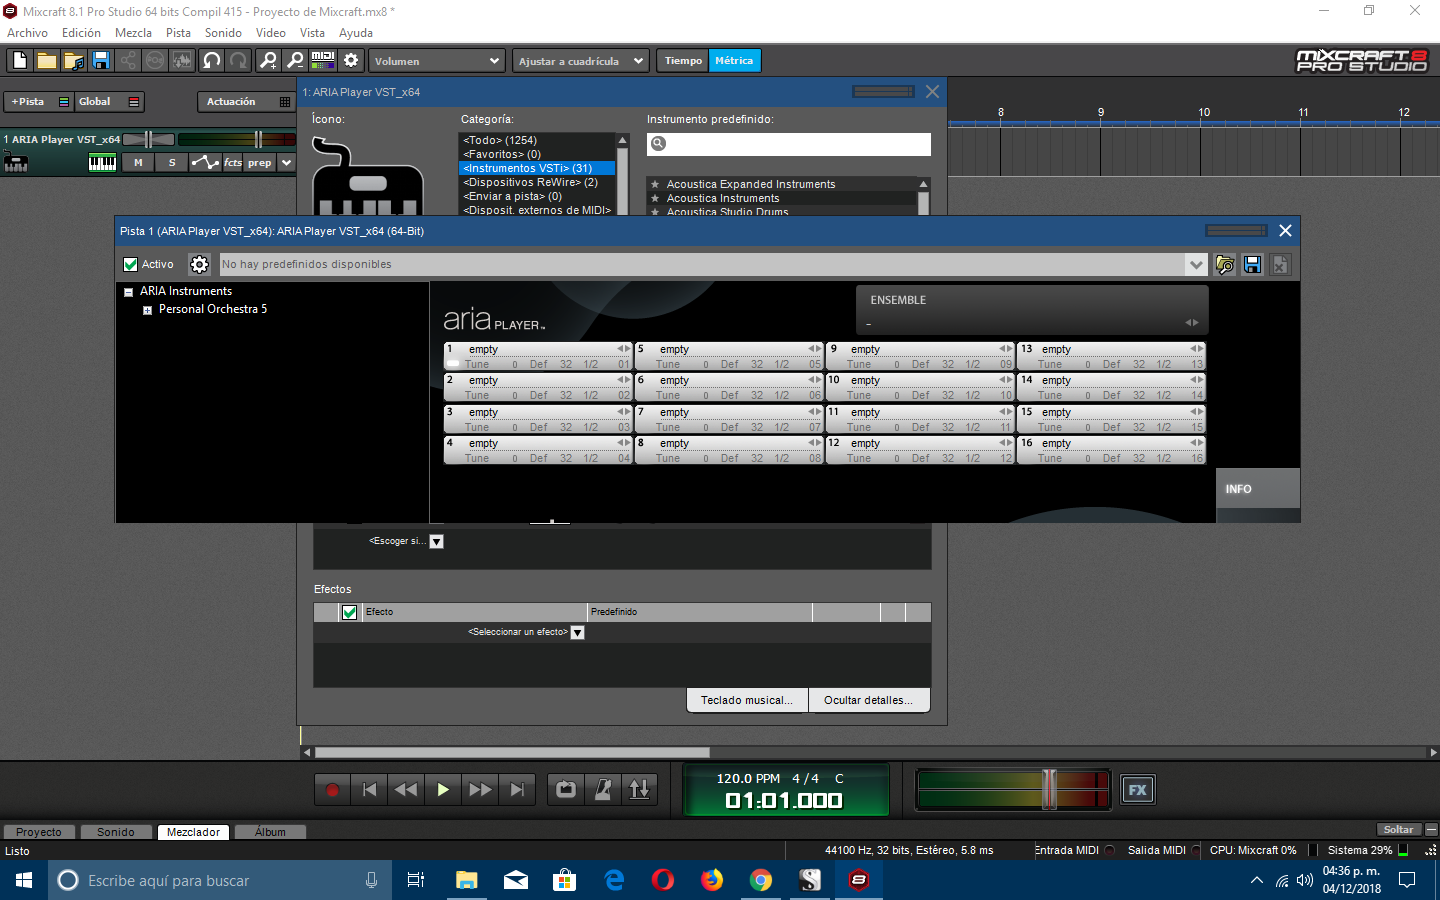This screenshot has height=900, width=1440.
Task: Open the Archivo menu
Action: [27, 33]
